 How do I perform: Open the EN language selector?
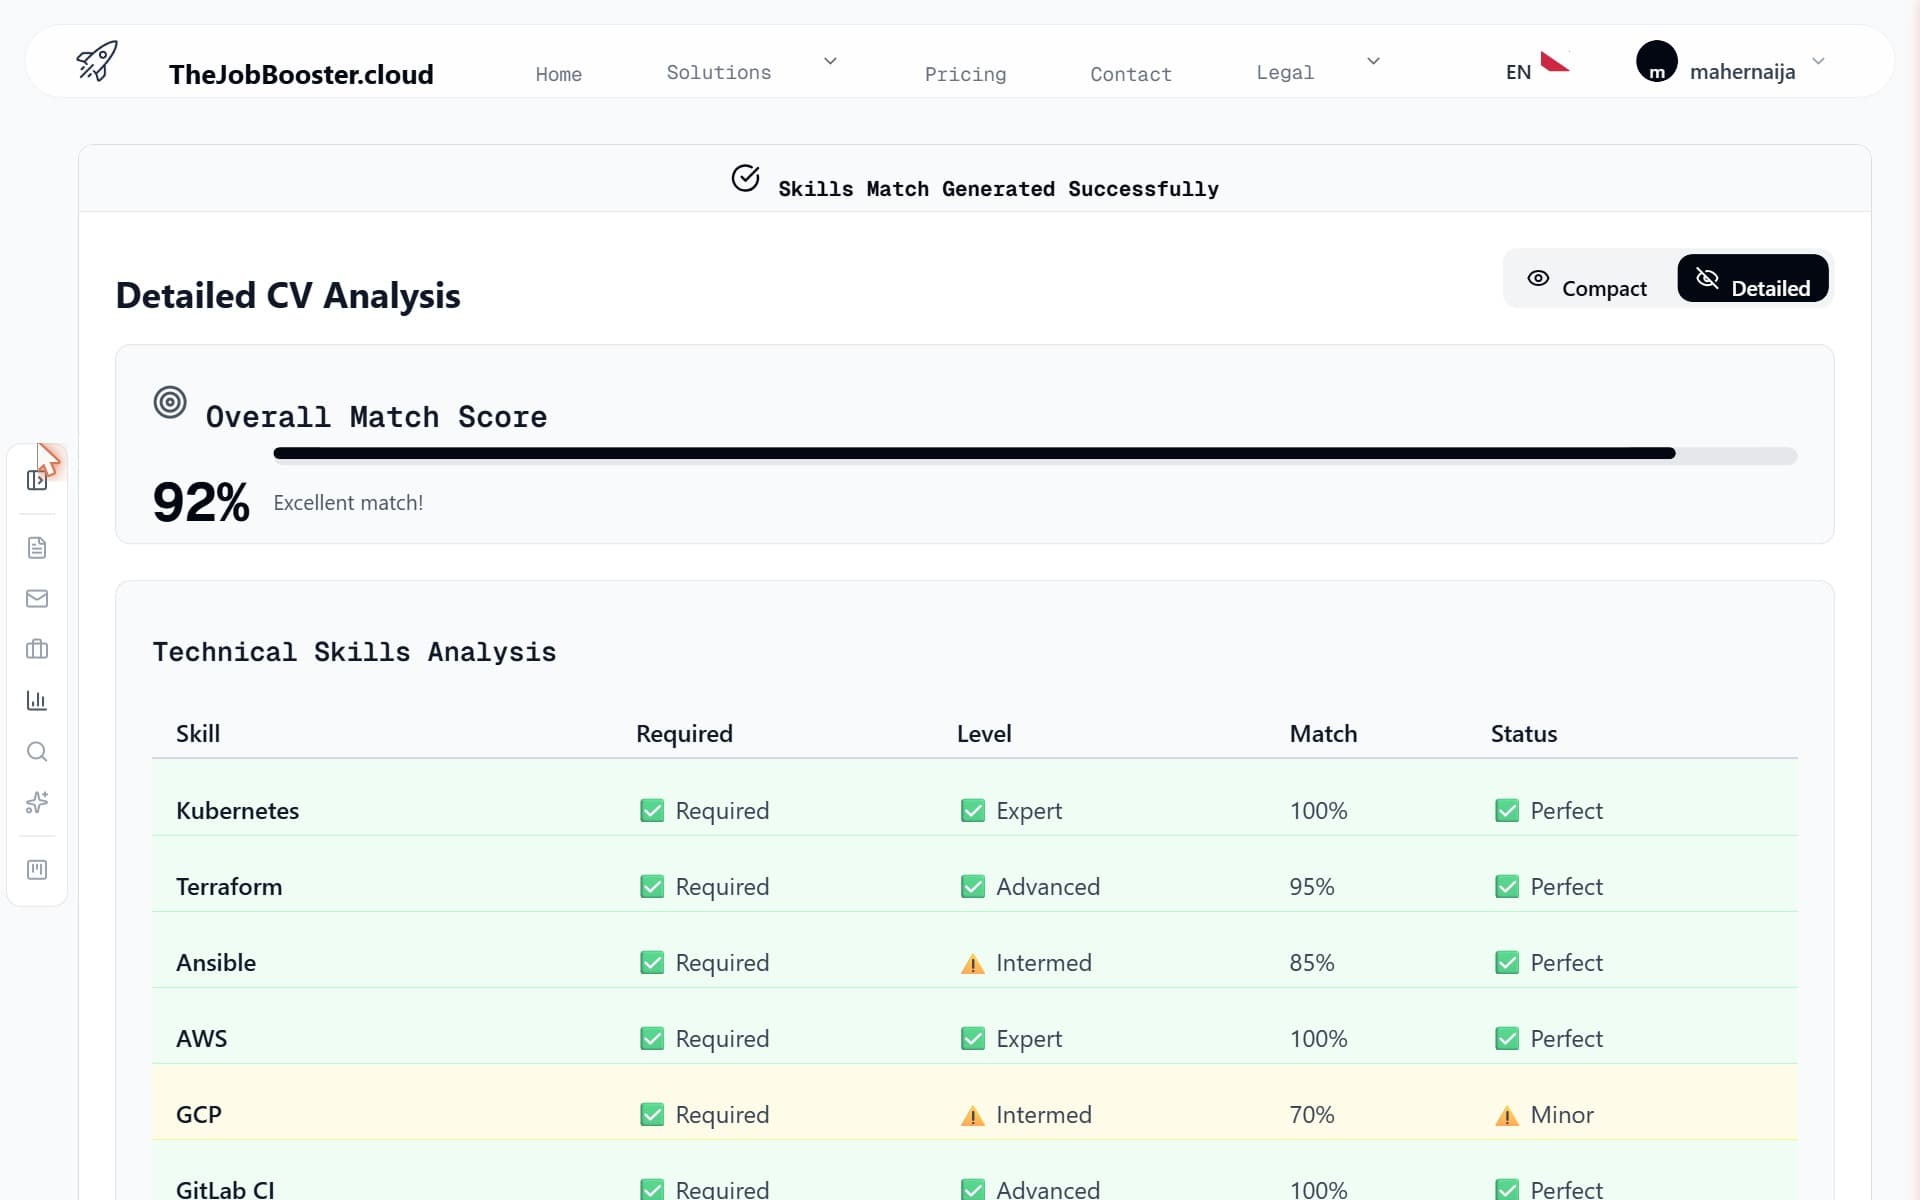1518,72
